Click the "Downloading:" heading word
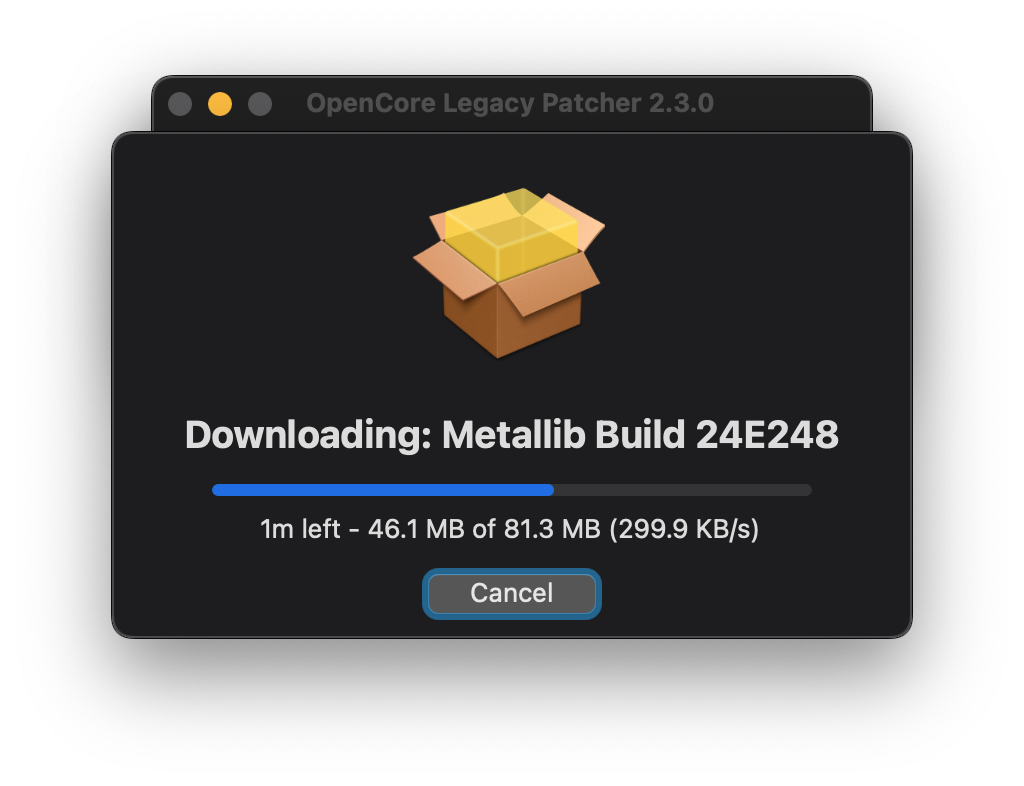This screenshot has width=1024, height=786. (x=308, y=435)
